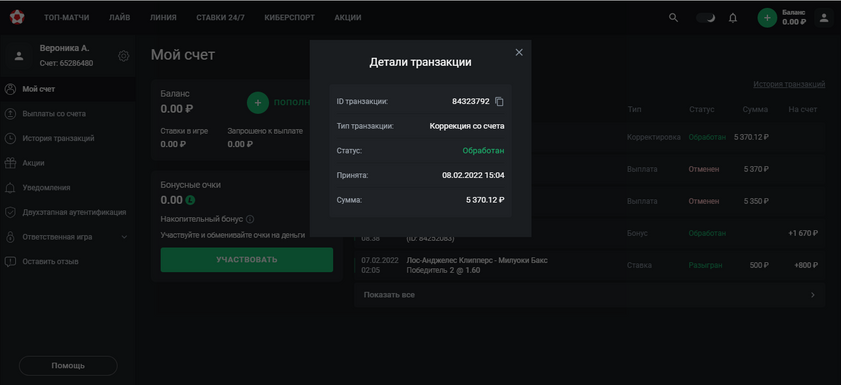Open Уведомления in sidebar
The width and height of the screenshot is (841, 385).
[x=68, y=188]
